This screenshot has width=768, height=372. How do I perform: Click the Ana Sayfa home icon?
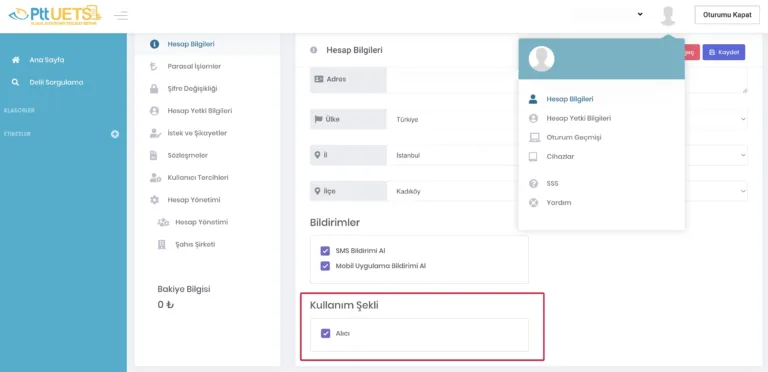(x=16, y=60)
